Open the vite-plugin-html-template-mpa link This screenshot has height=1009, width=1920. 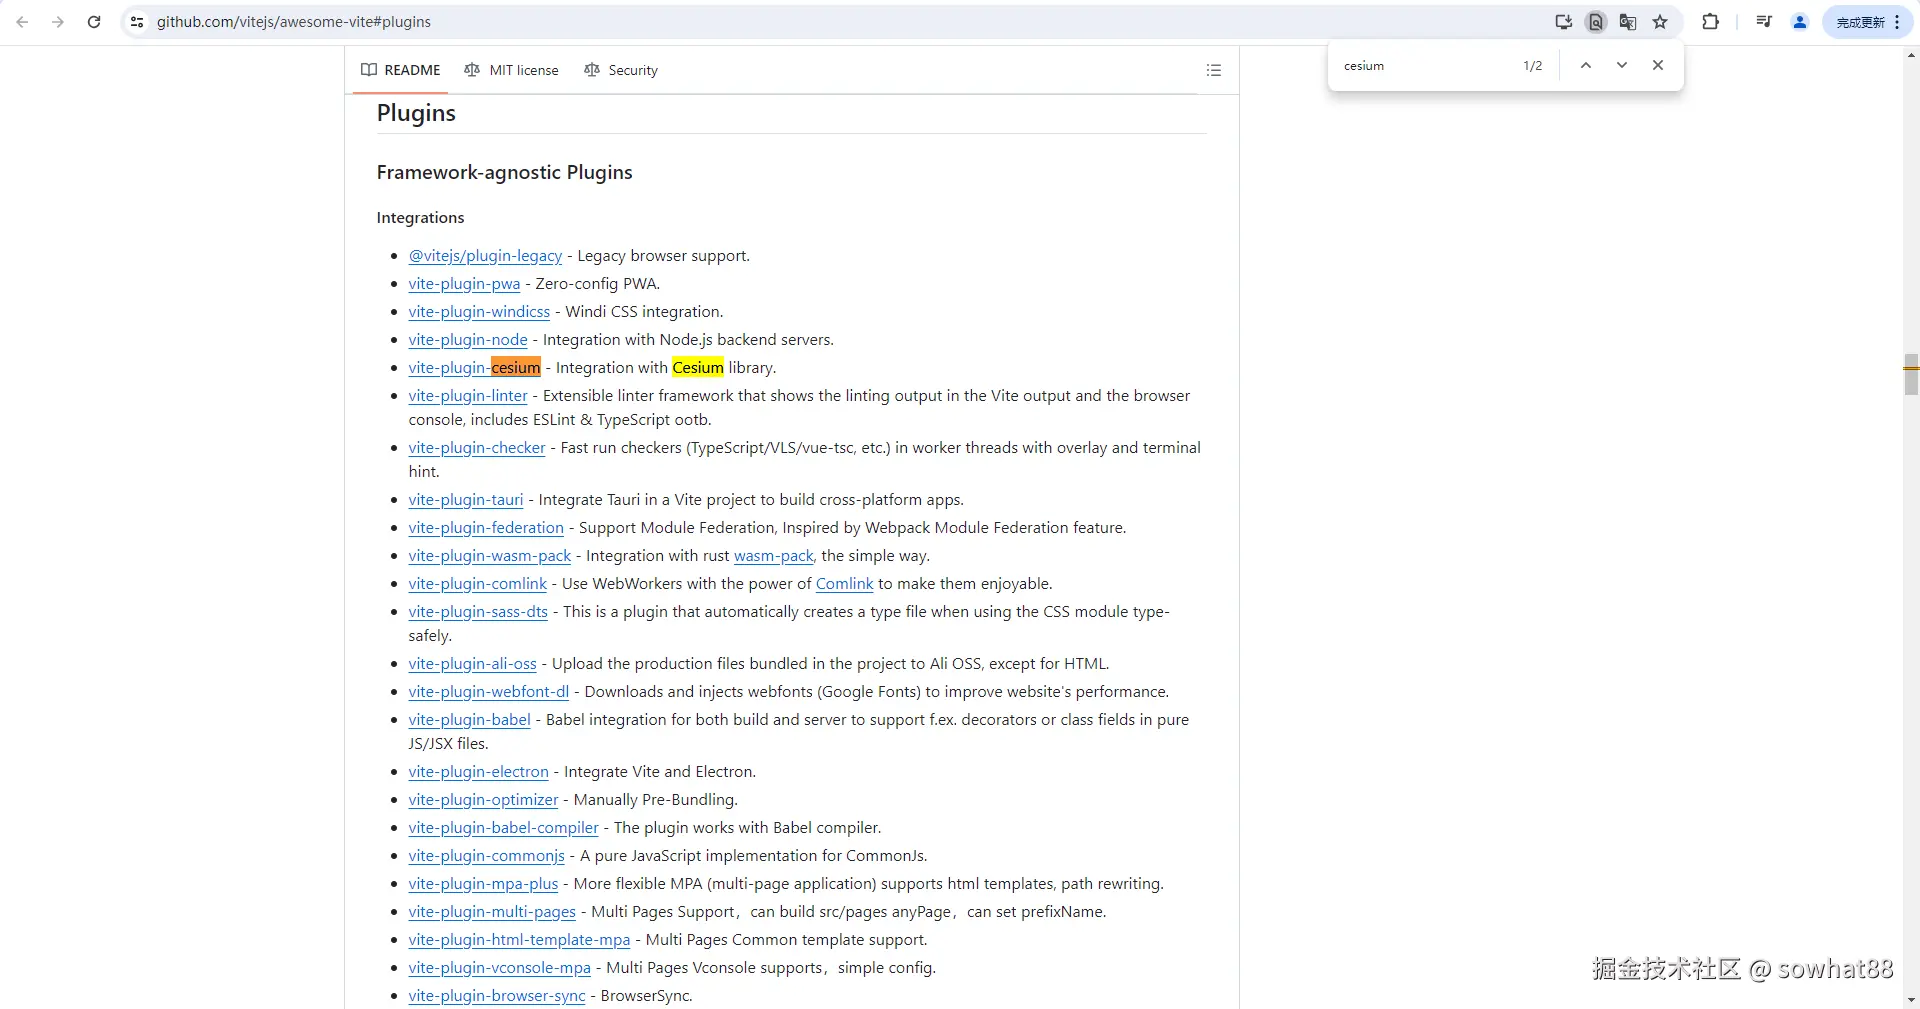click(x=519, y=940)
